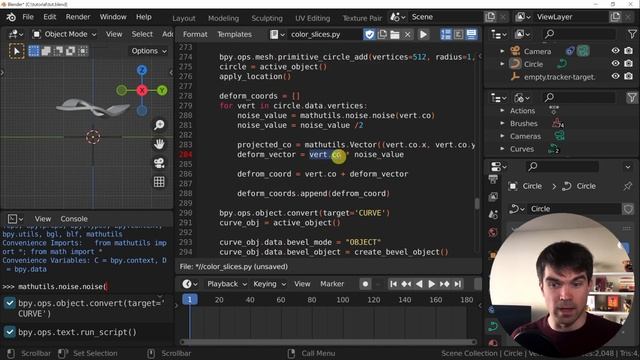The width and height of the screenshot is (640, 360).
Task: Open the Templates menu in the text editor
Action: tap(234, 34)
